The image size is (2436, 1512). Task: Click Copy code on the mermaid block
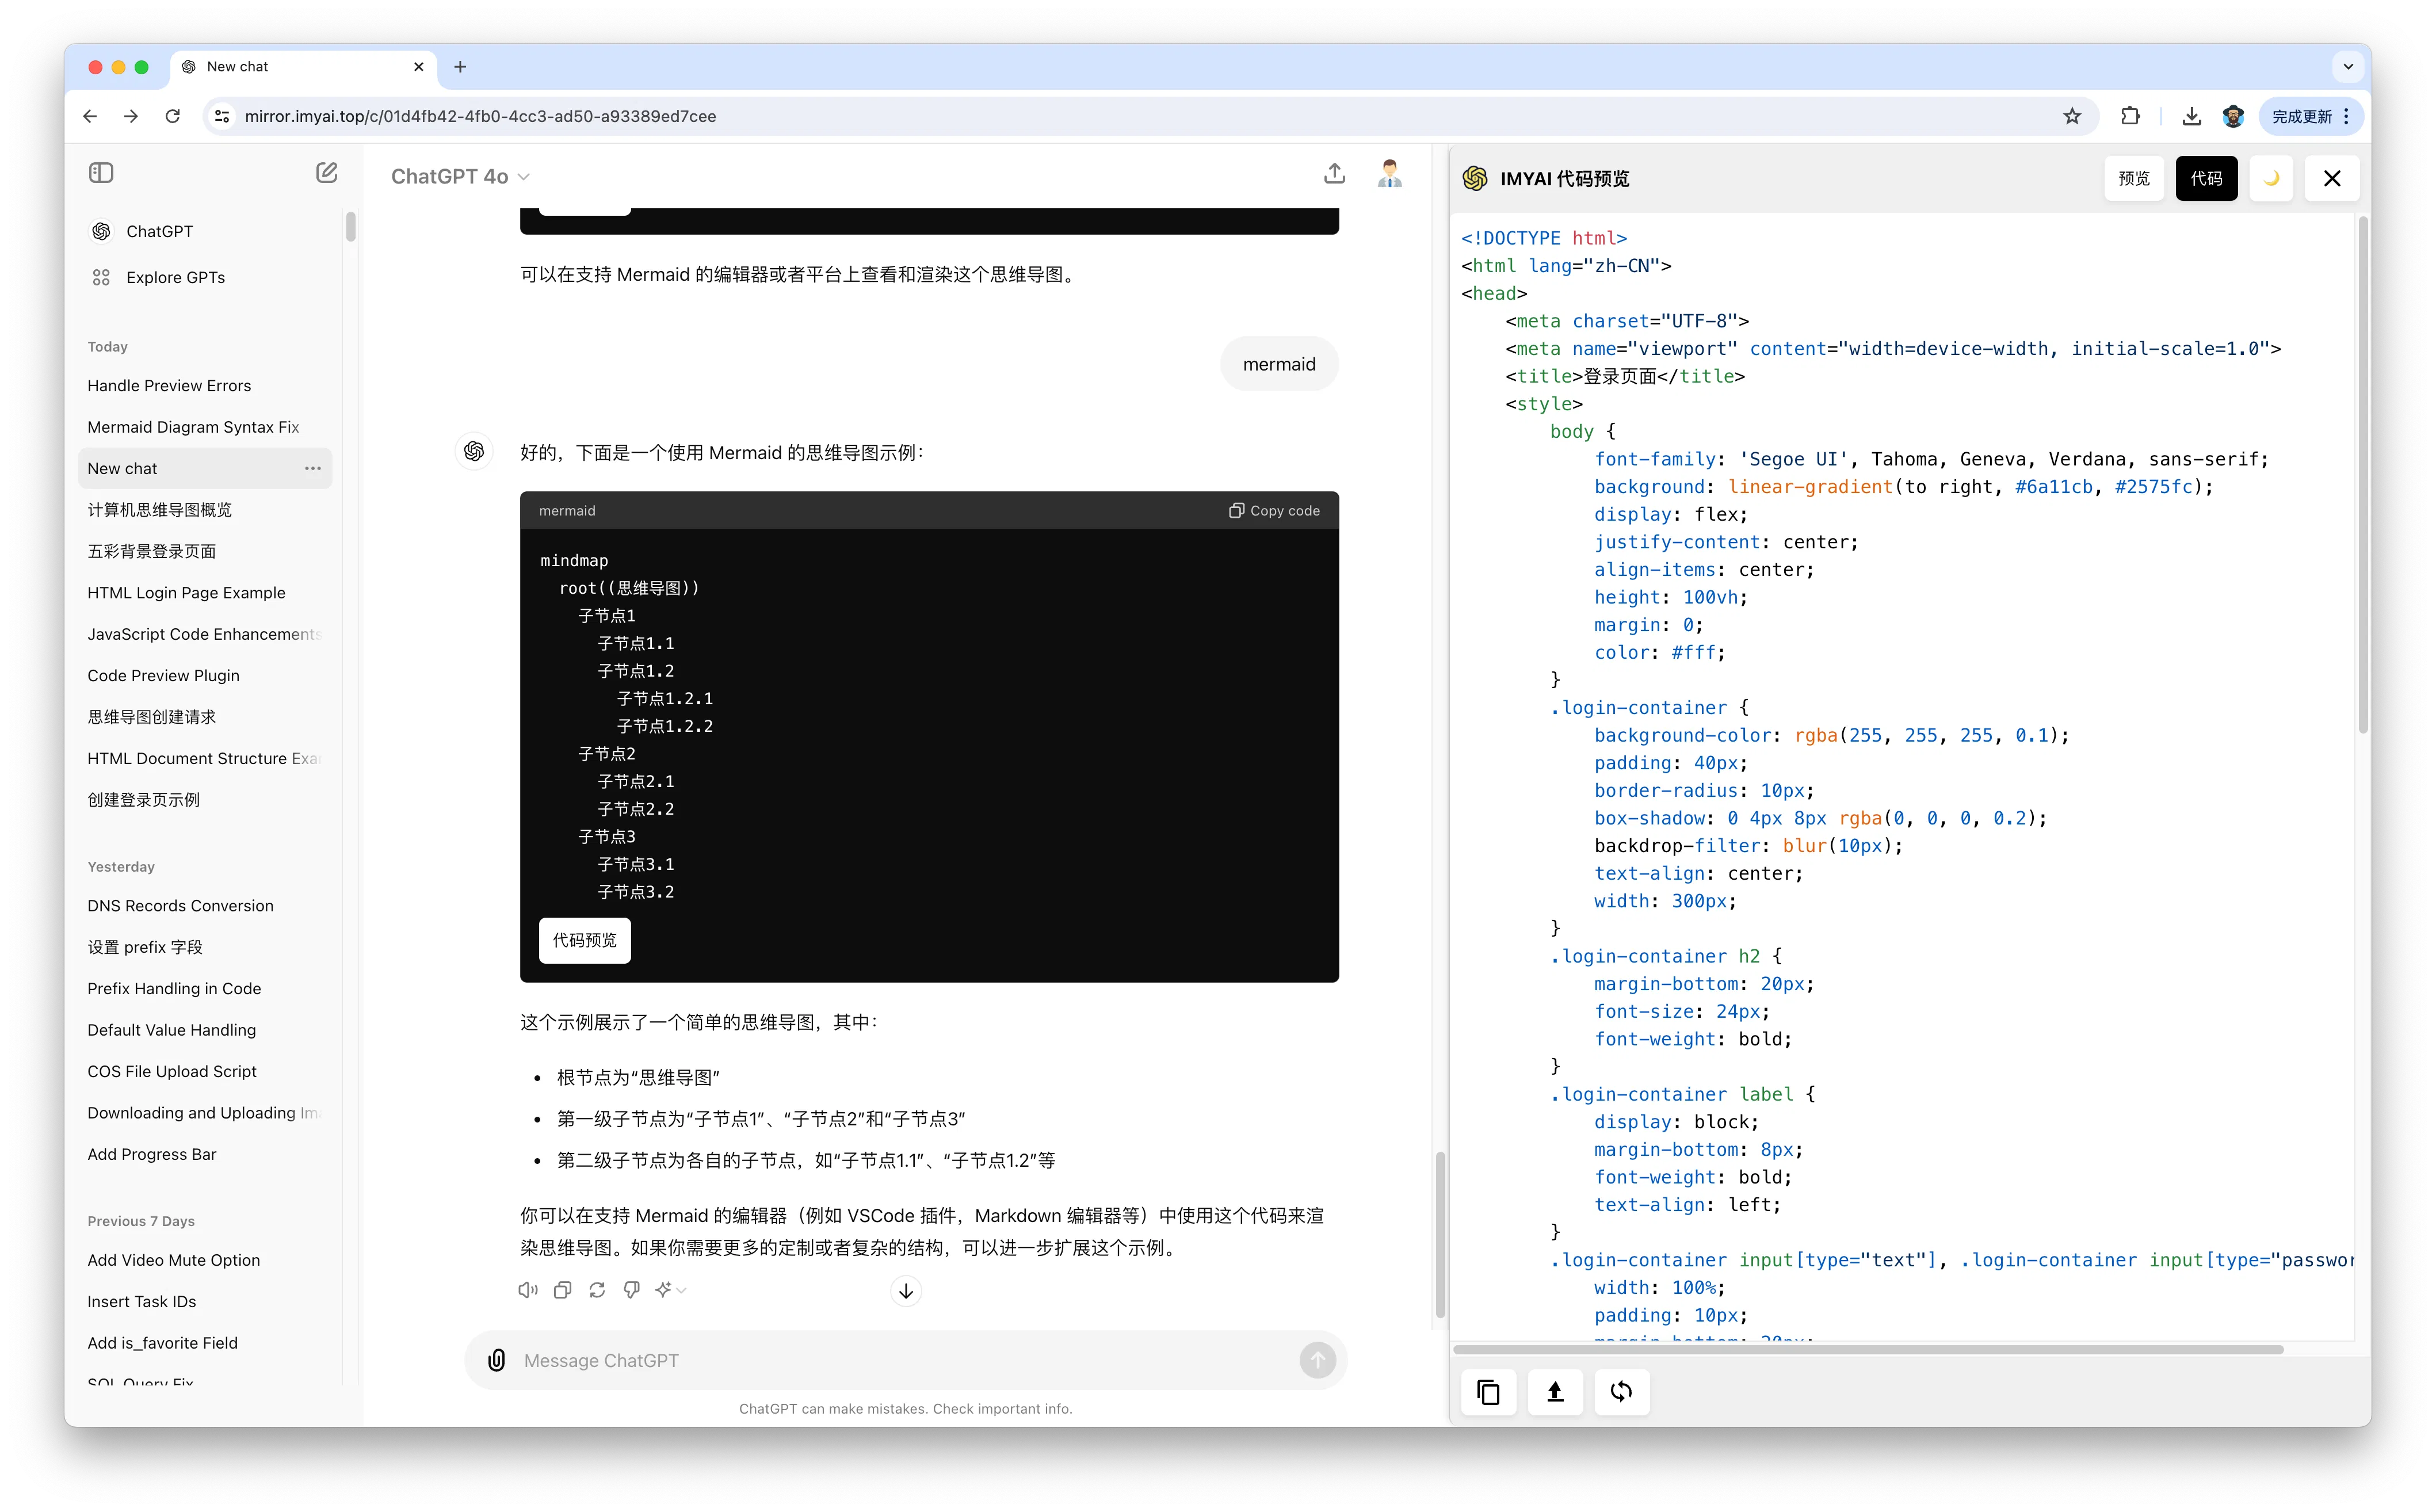[1274, 510]
